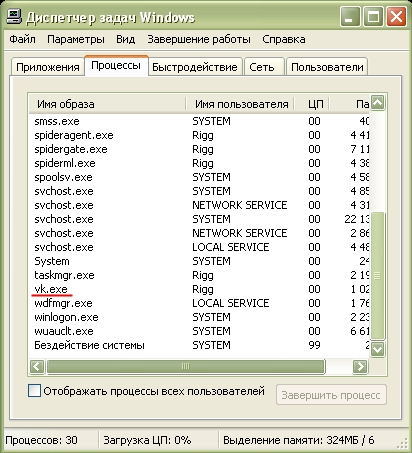Image resolution: width=412 pixels, height=453 pixels.
Task: Open the Файл menu
Action: coord(22,39)
